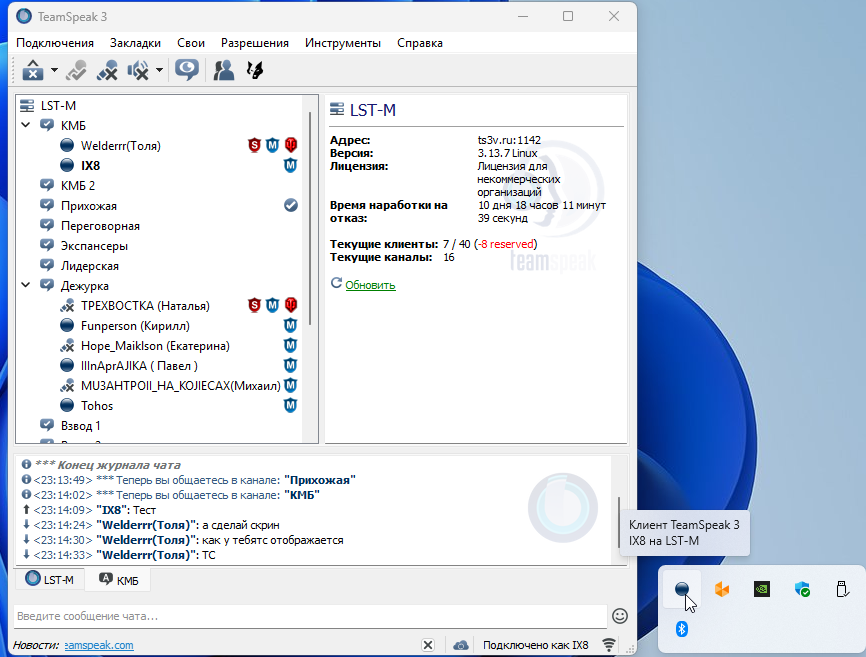Image resolution: width=866 pixels, height=657 pixels.
Task: Toggle the away status toolbar icon
Action: pos(76,70)
